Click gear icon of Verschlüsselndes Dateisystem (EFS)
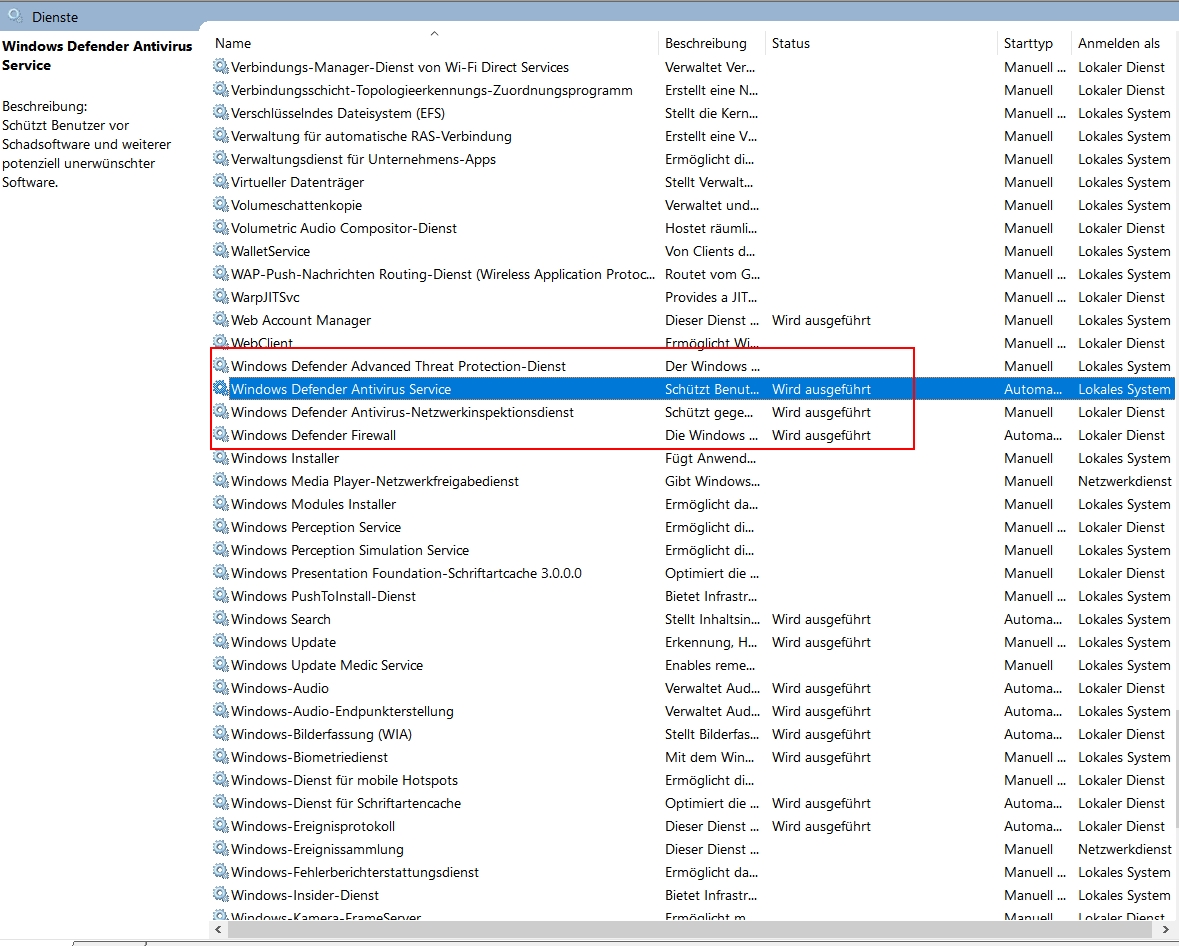This screenshot has height=946, width=1179. (x=220, y=113)
